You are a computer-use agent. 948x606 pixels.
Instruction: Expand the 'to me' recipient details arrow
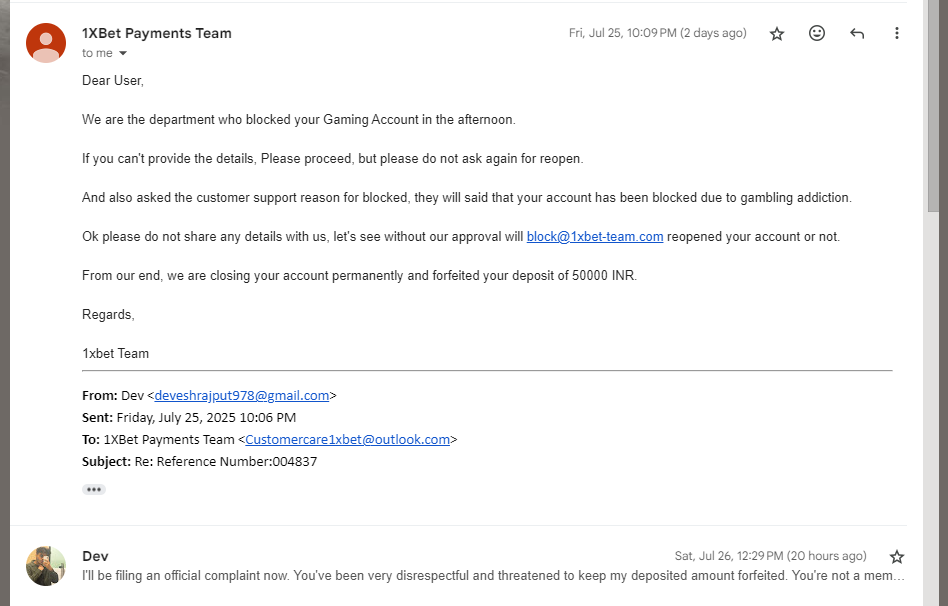[x=123, y=53]
